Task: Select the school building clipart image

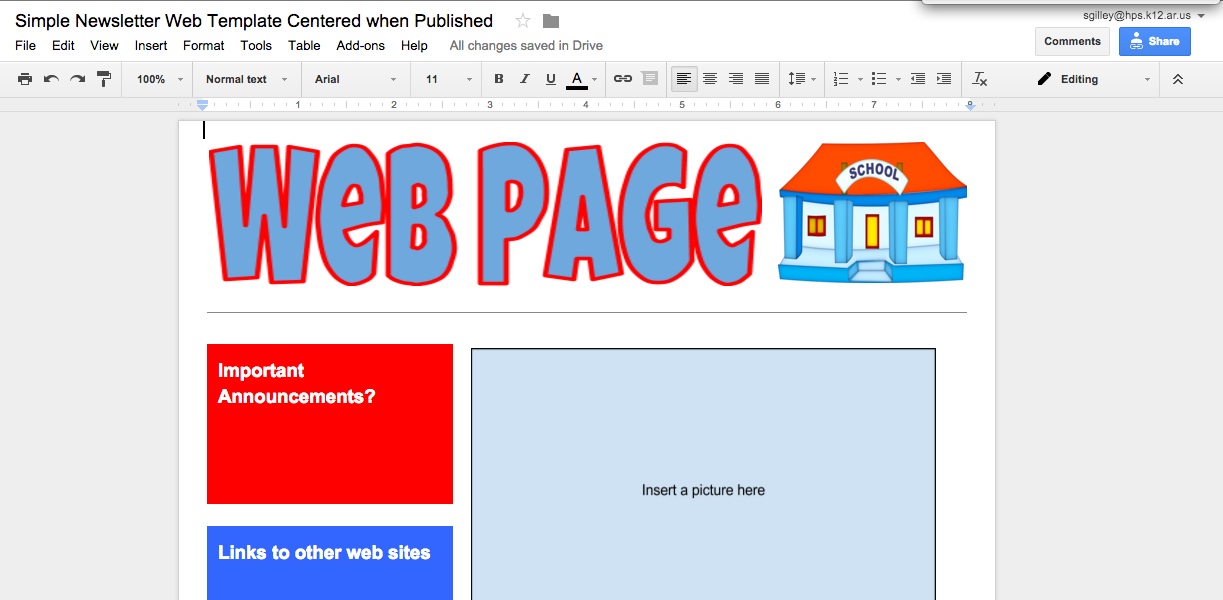Action: [x=872, y=212]
